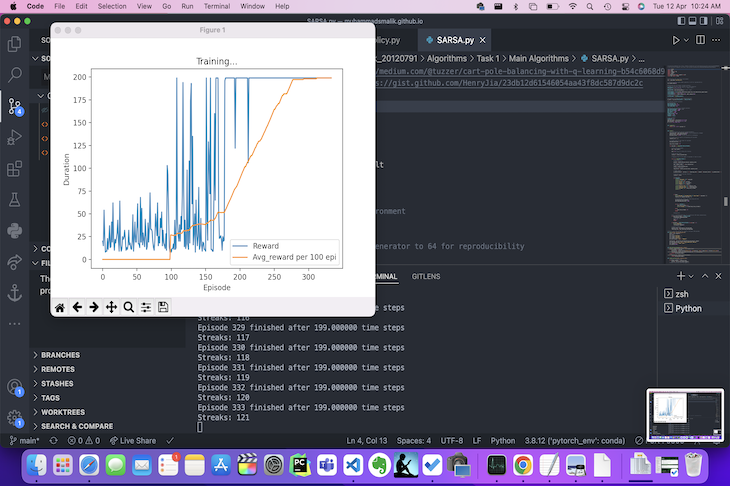Open the Terminal menu in menu bar
Image resolution: width=730 pixels, height=486 pixels.
point(216,6)
